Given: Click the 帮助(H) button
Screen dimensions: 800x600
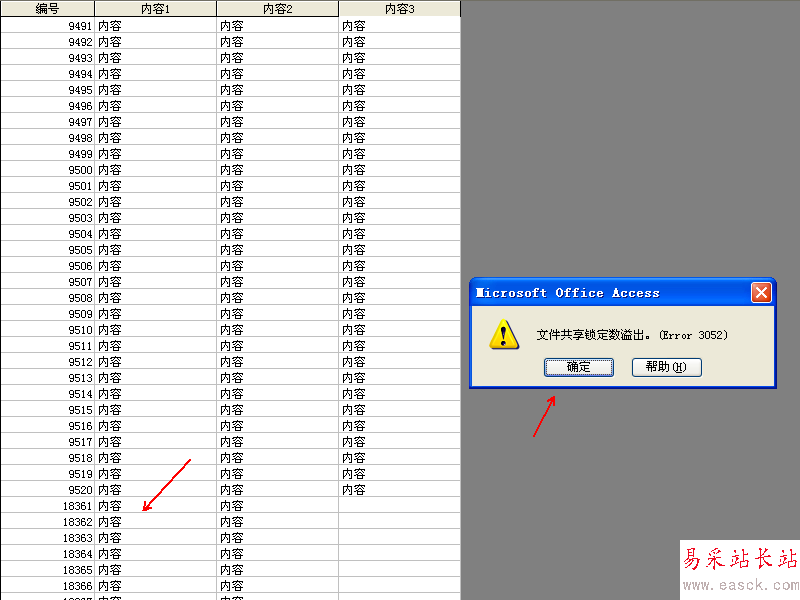Looking at the screenshot, I should tap(666, 367).
